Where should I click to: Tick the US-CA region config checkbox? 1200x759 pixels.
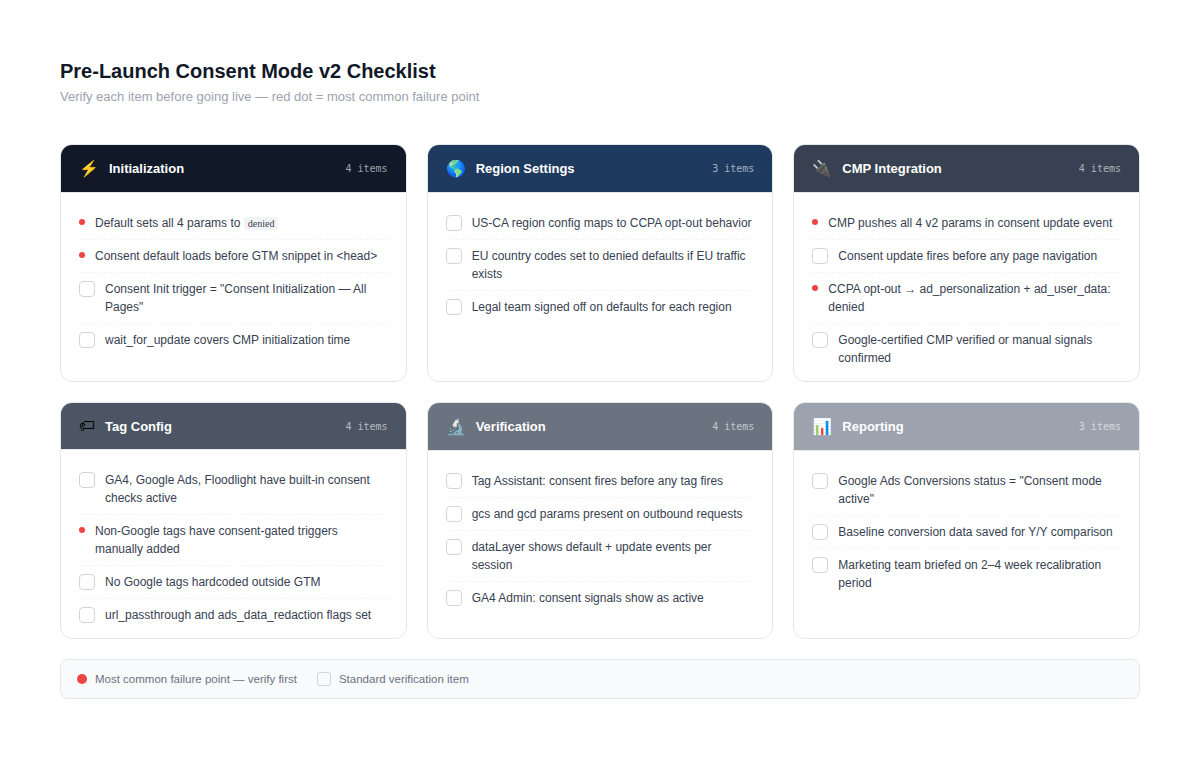(x=454, y=223)
